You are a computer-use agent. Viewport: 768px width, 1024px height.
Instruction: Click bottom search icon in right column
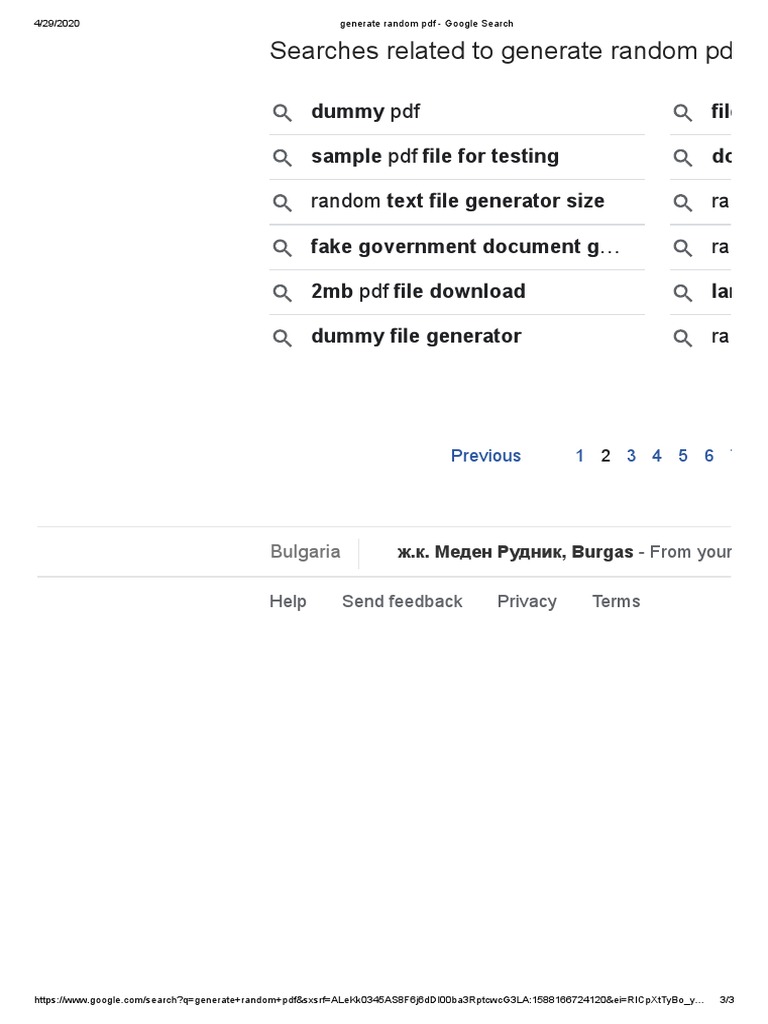[683, 338]
